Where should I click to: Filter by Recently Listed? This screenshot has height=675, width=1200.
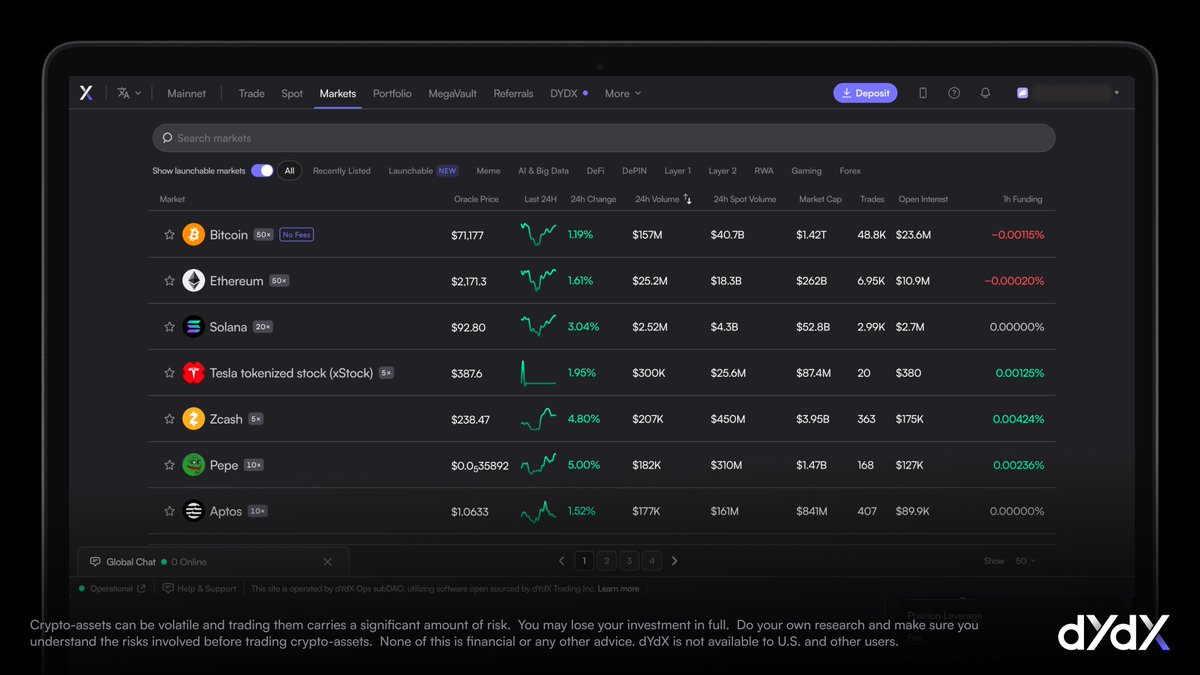(341, 171)
